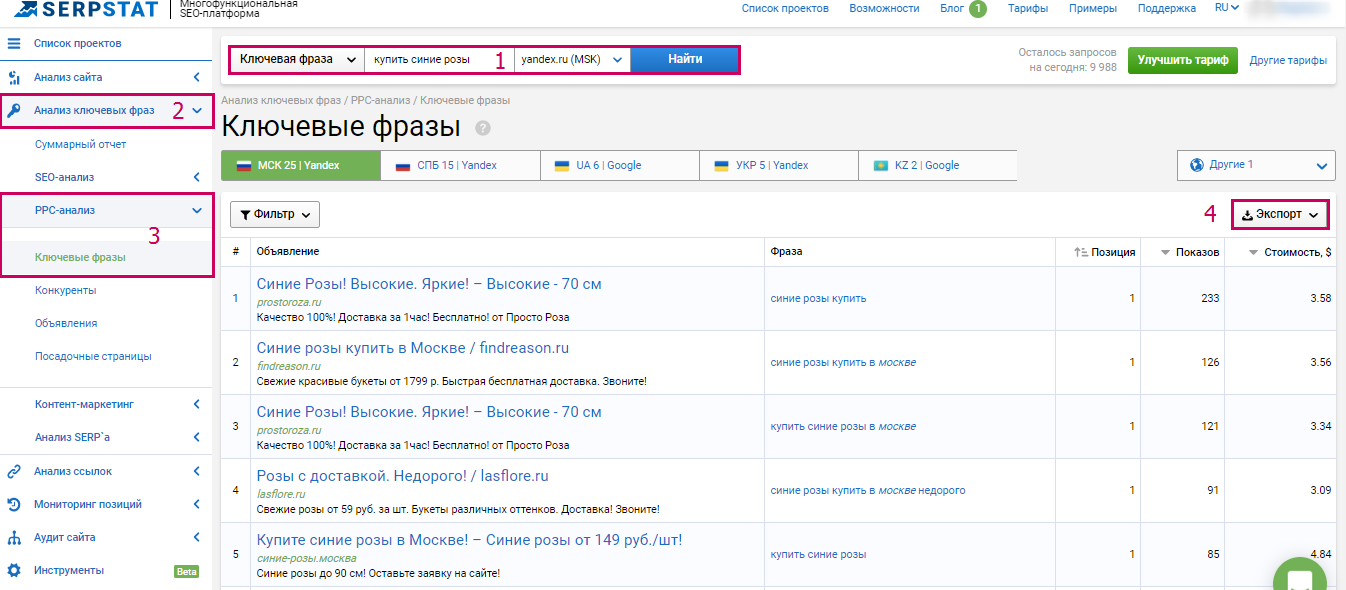Screen dimensions: 1346x590
Task: Click the Мониторинг позиций clock icon
Action: 14,504
